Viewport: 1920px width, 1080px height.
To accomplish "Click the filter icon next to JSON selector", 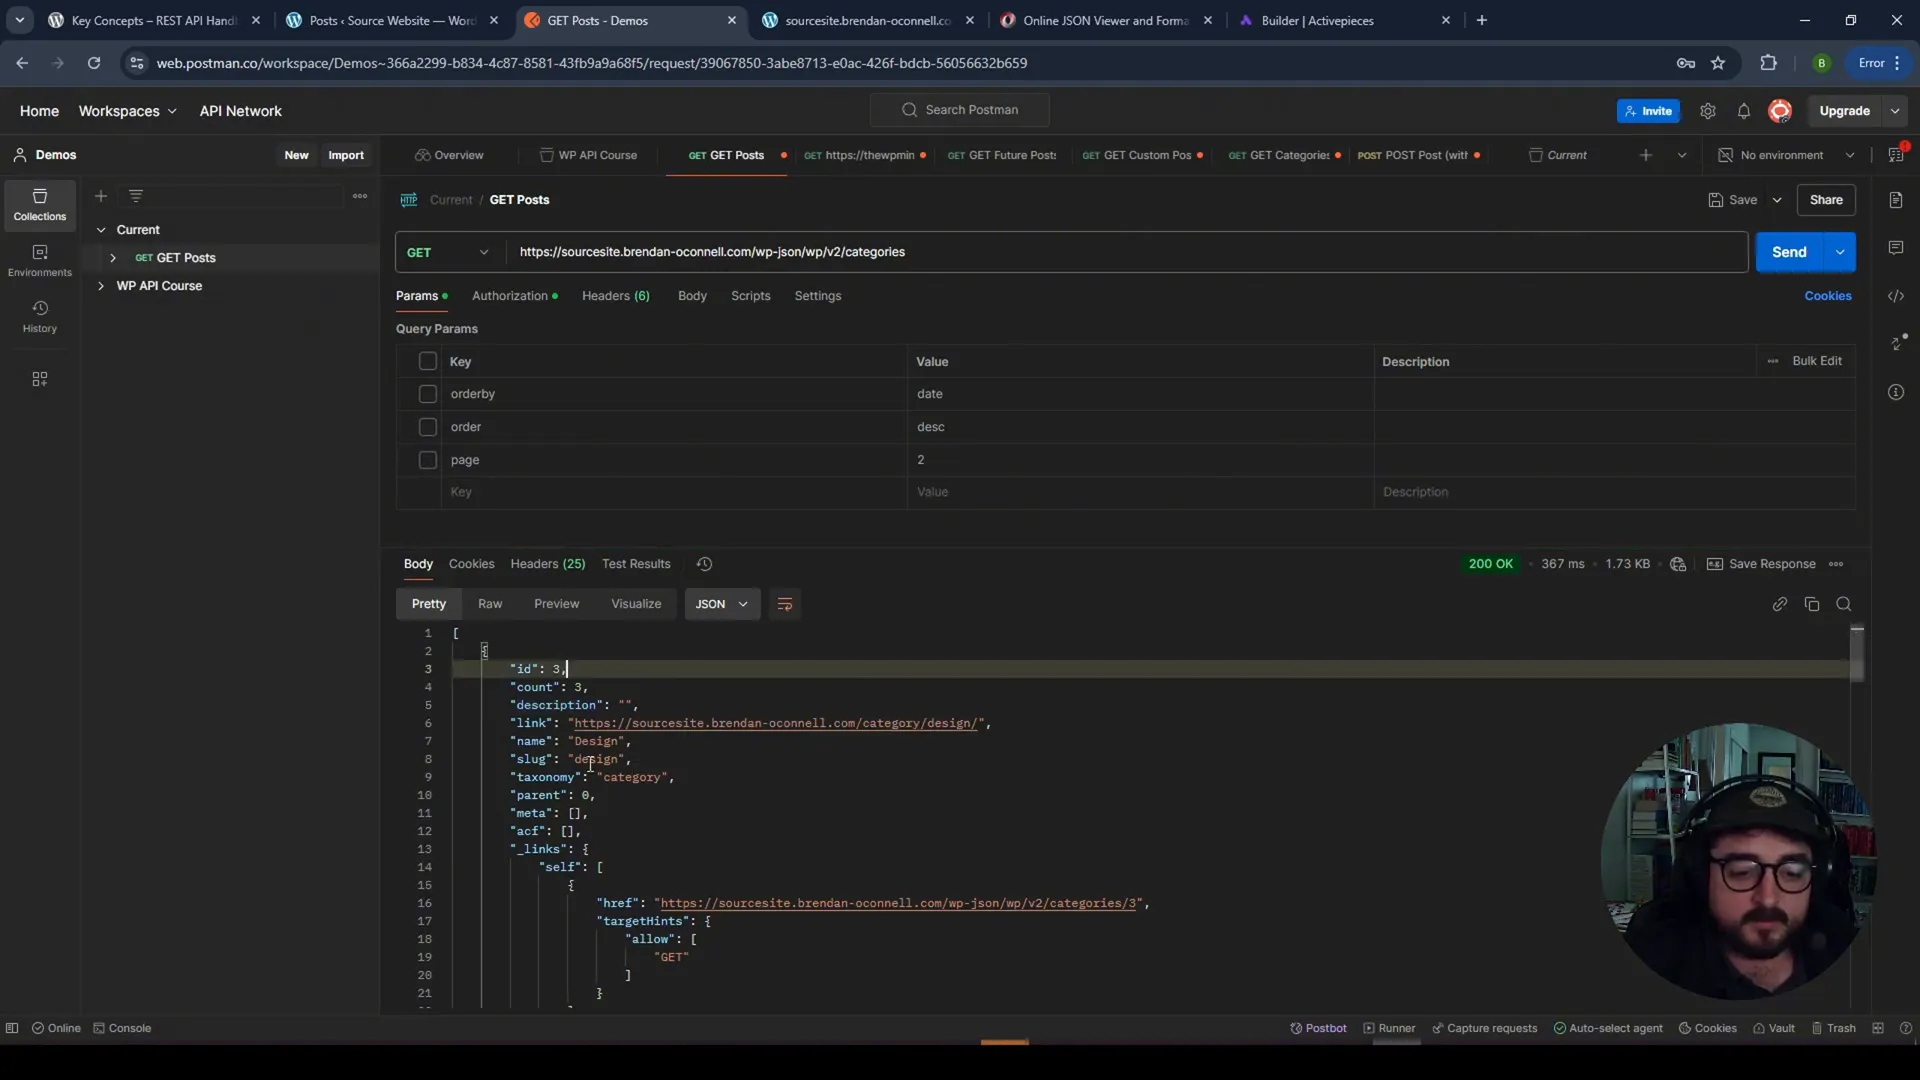I will [785, 604].
